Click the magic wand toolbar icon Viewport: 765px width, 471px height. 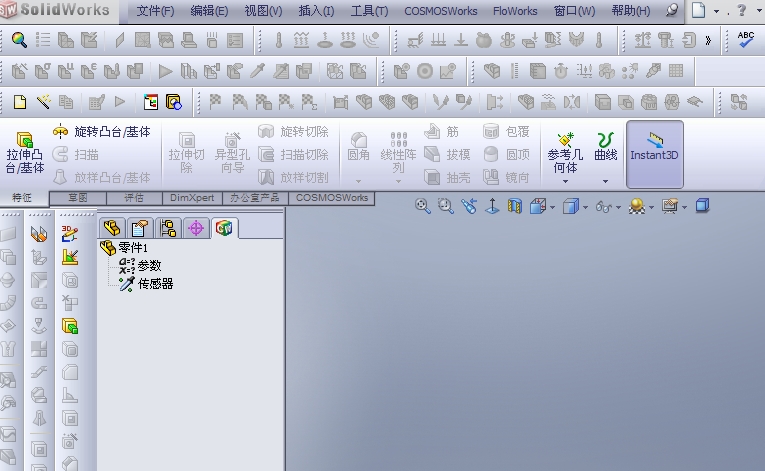43,102
